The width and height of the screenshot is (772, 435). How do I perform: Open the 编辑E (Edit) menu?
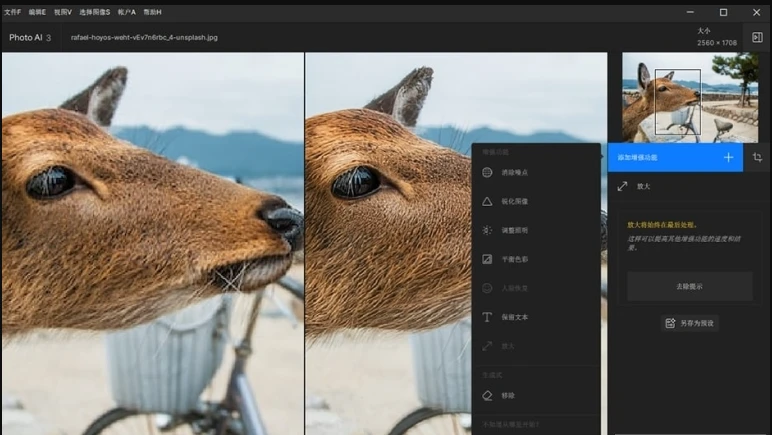point(37,12)
